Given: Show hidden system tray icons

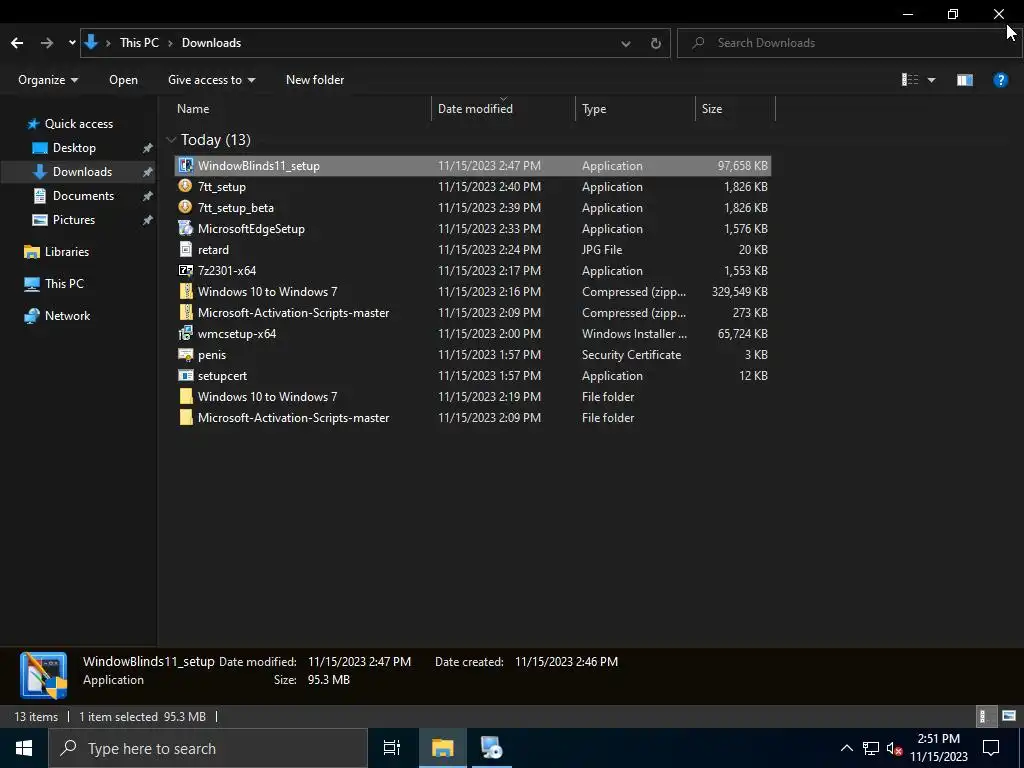Looking at the screenshot, I should [x=846, y=748].
